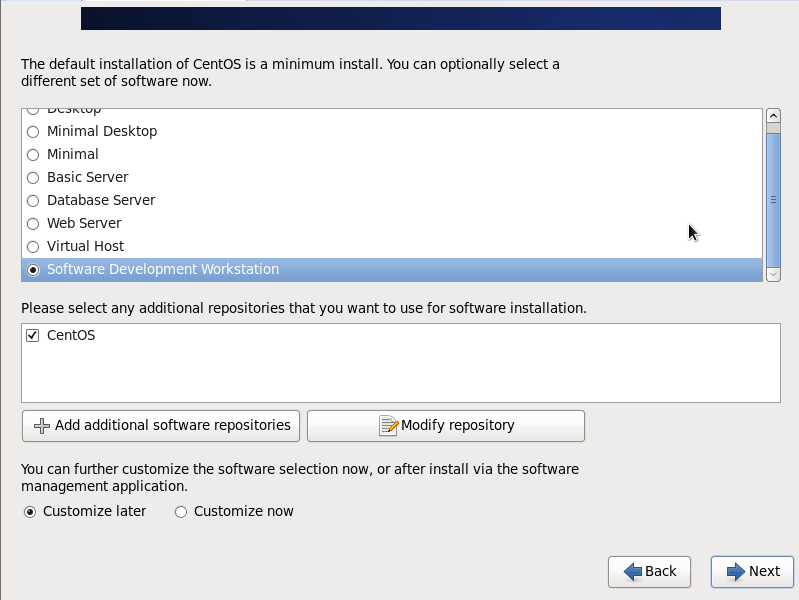
Task: Uncheck the CentOS repository checkbox
Action: click(x=33, y=336)
